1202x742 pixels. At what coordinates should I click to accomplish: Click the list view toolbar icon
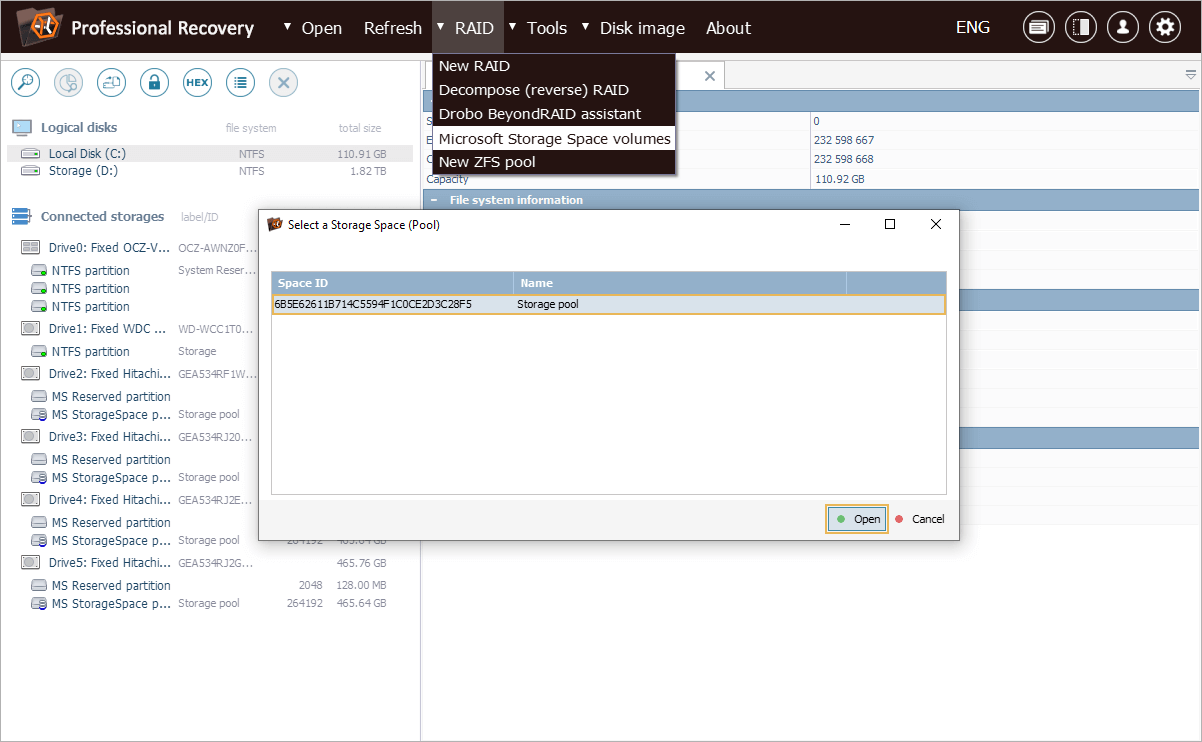240,83
